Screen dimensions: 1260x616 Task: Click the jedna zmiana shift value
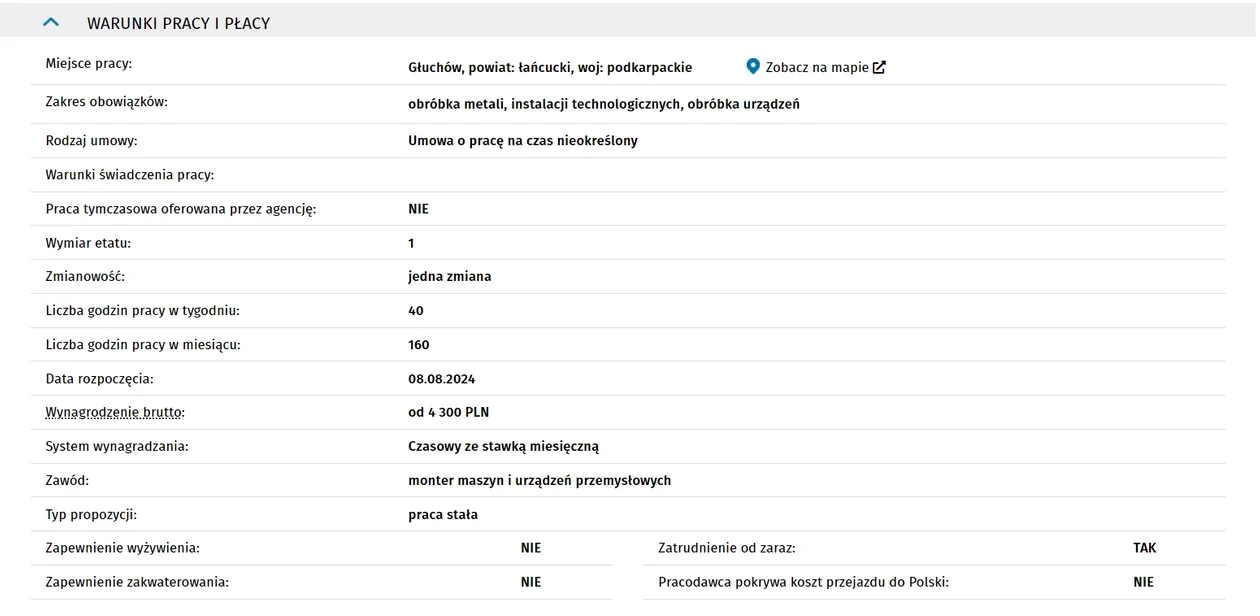click(450, 276)
